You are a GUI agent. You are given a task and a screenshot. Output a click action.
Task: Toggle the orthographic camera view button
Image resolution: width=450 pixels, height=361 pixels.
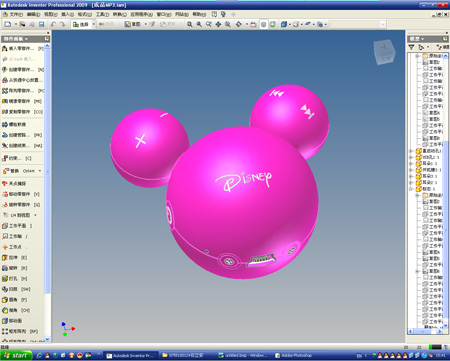coord(263,24)
